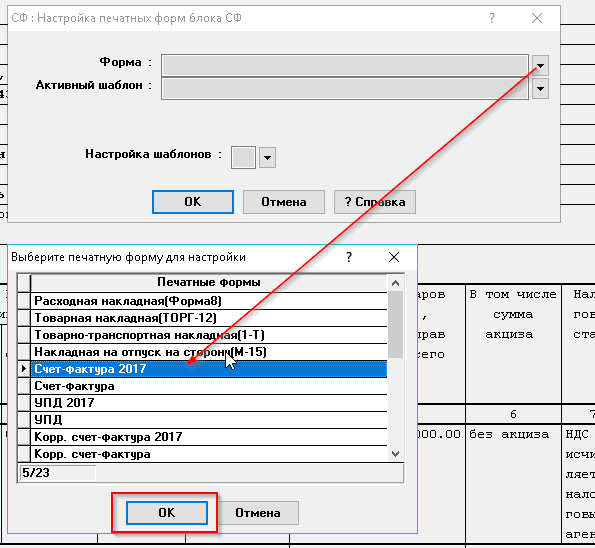This screenshot has width=595, height=548.
Task: Select Корр. счет-фактура 2017 row
Action: click(209, 437)
